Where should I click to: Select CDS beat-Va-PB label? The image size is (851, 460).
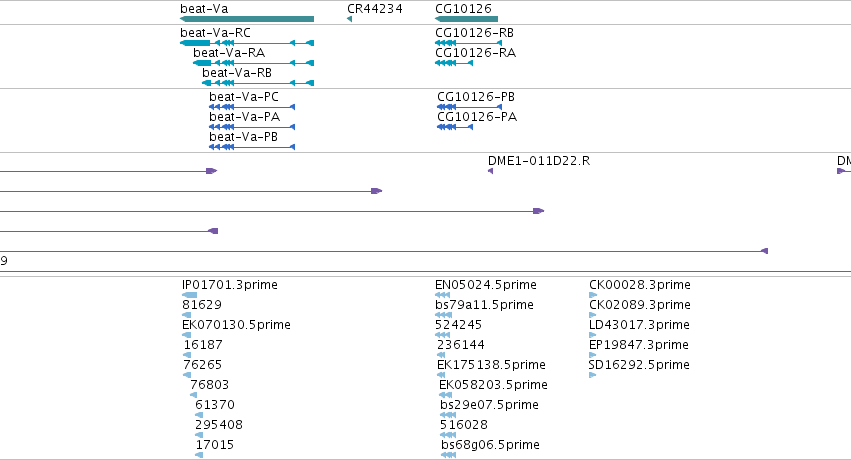coord(243,137)
